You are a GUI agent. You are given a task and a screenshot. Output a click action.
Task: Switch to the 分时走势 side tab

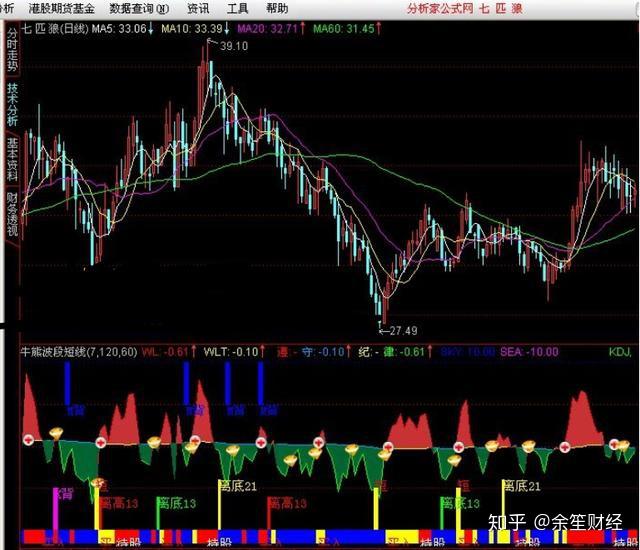coord(12,50)
